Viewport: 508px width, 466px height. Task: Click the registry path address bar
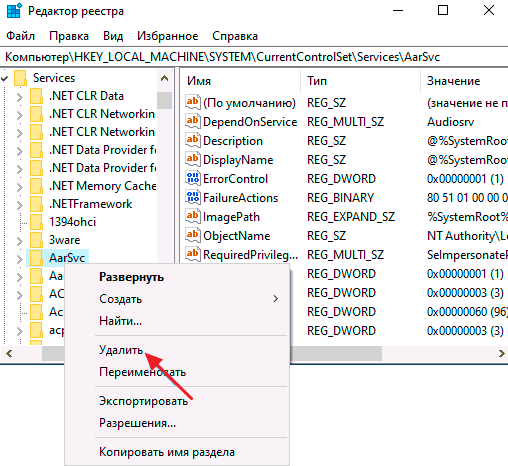pos(254,57)
